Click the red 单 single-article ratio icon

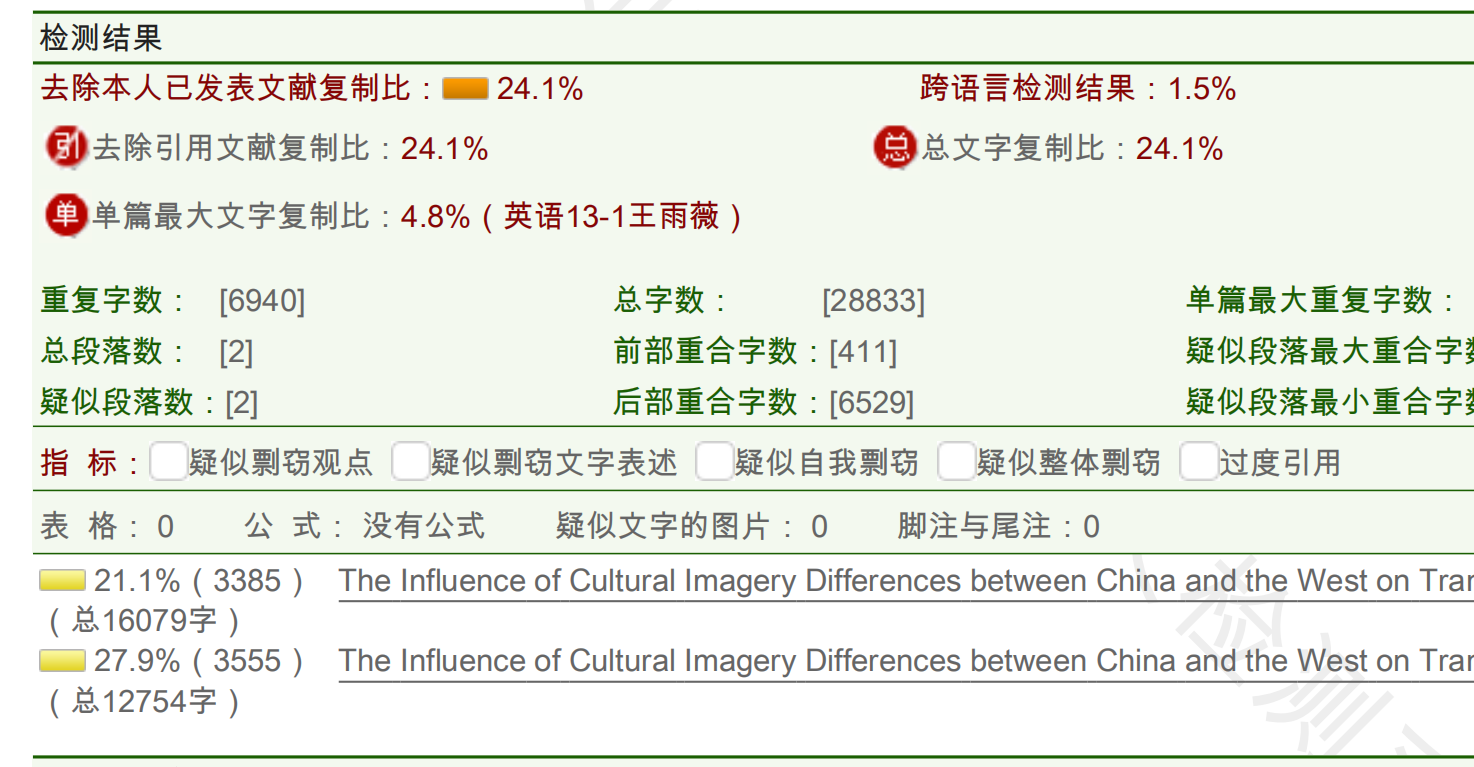pos(67,215)
